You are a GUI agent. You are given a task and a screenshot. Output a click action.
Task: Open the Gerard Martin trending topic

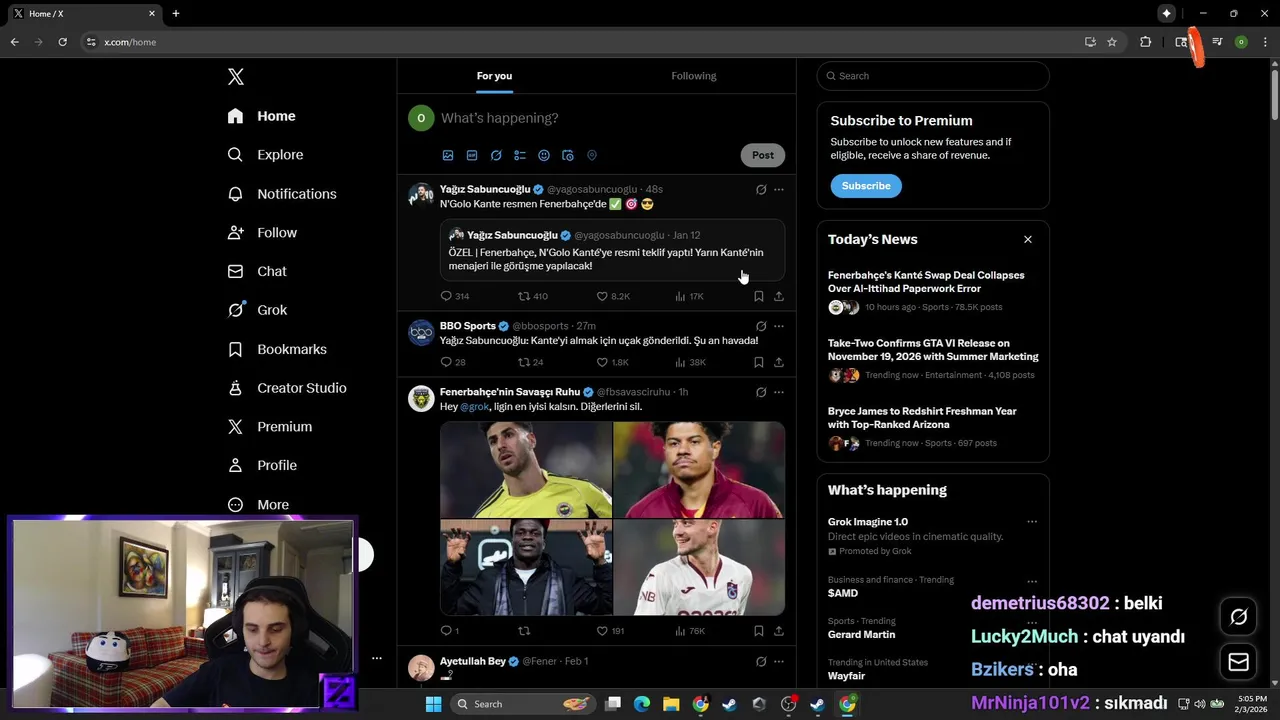[861, 635]
